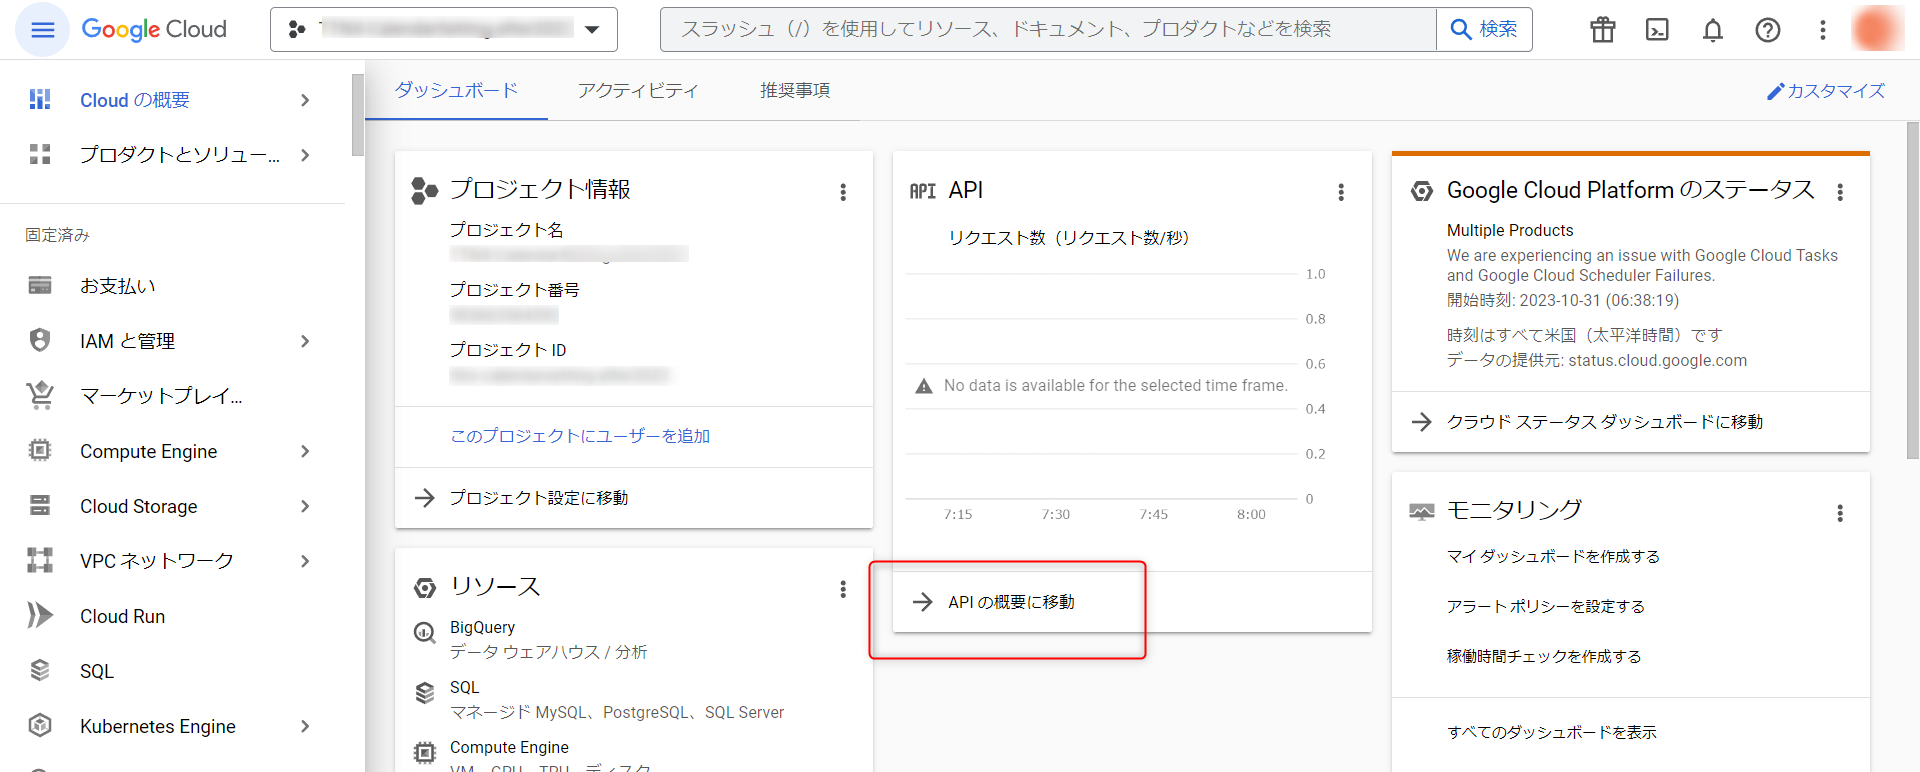
Task: Switch to the アクティビティ tab
Action: click(x=637, y=90)
